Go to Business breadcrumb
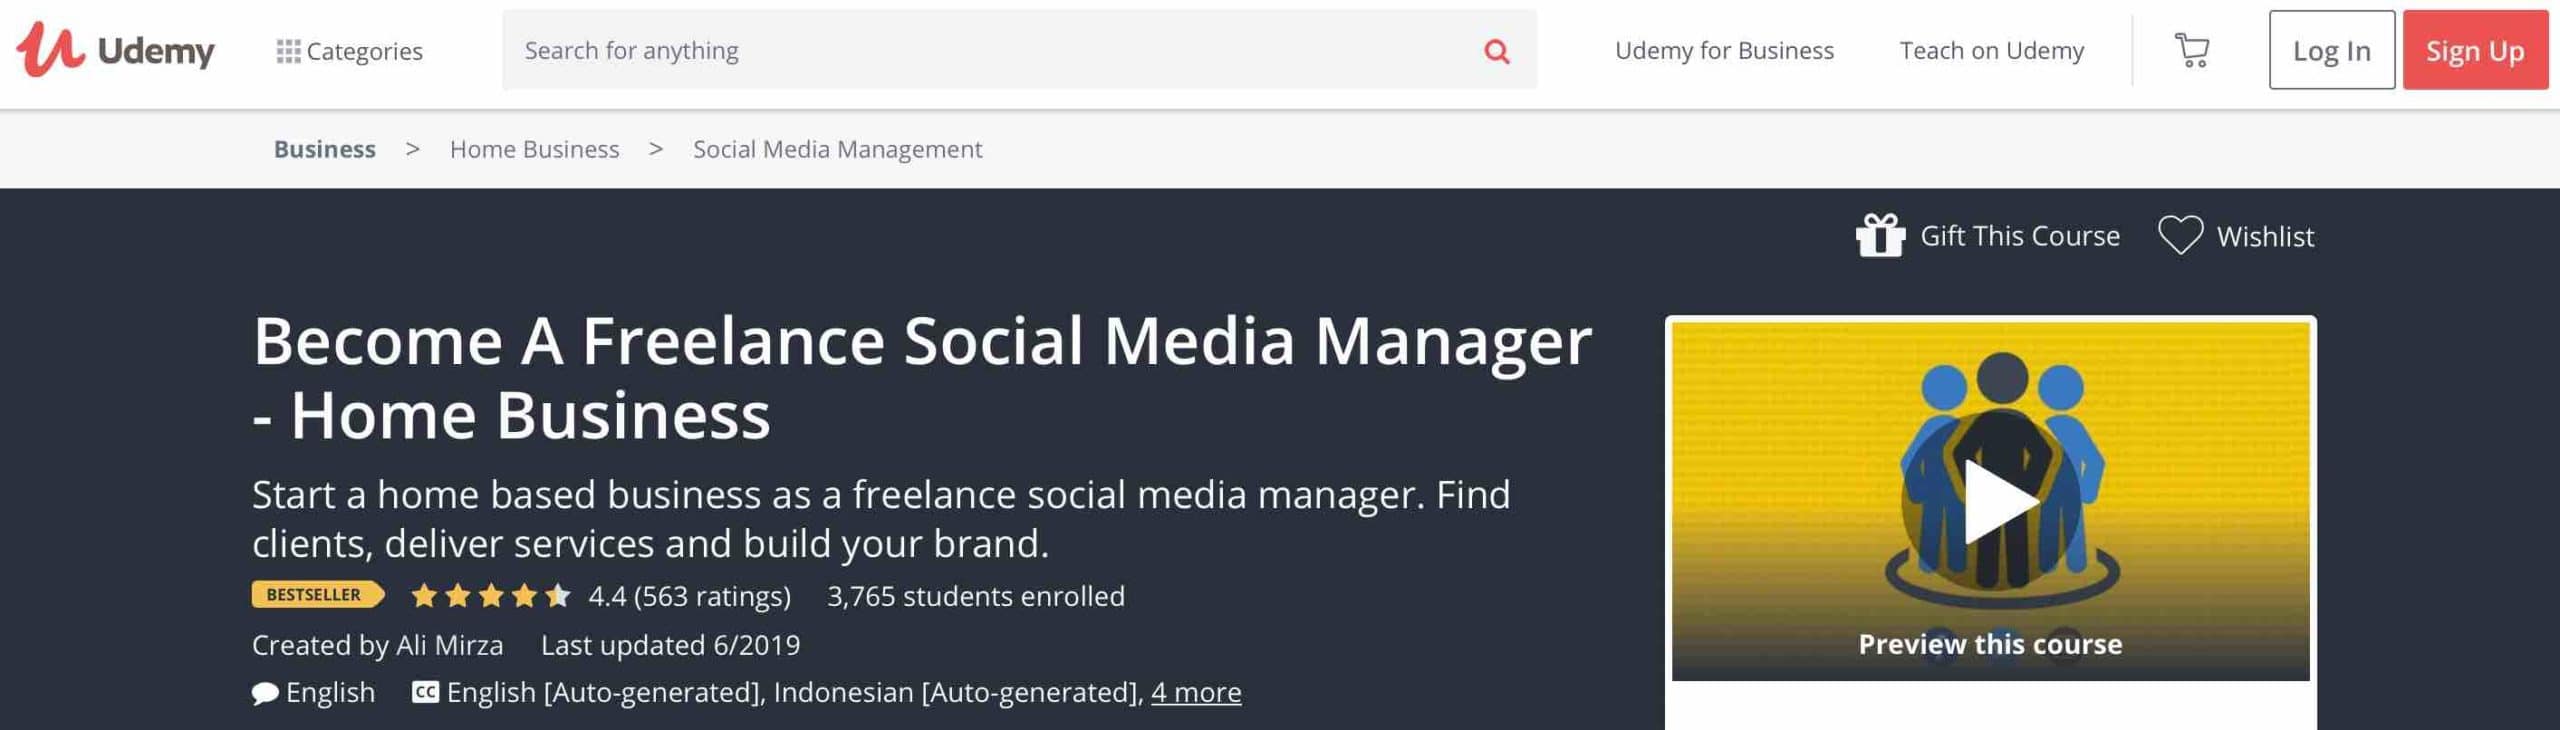 325,149
